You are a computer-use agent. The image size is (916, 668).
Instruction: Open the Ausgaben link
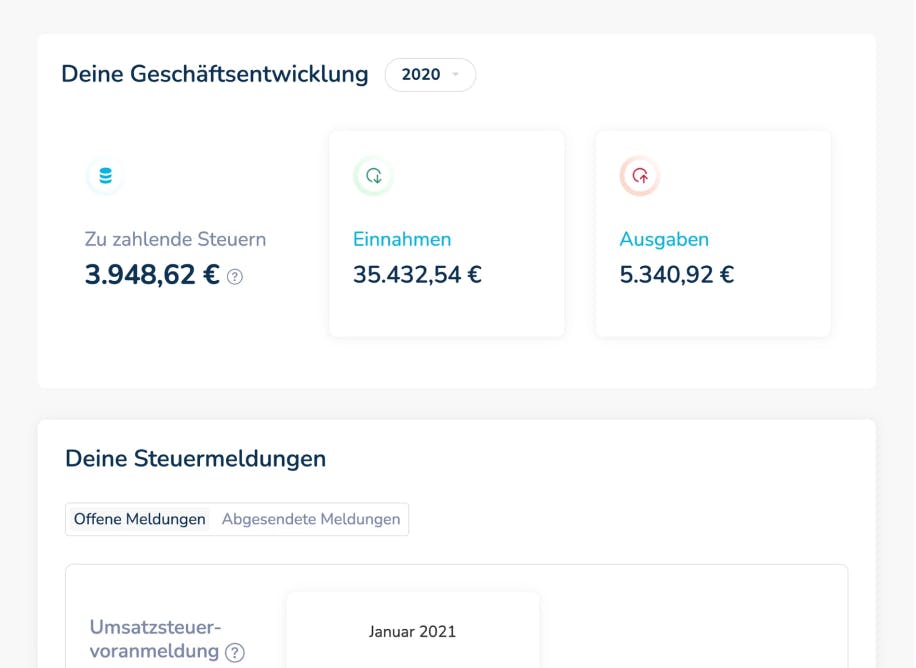coord(664,239)
